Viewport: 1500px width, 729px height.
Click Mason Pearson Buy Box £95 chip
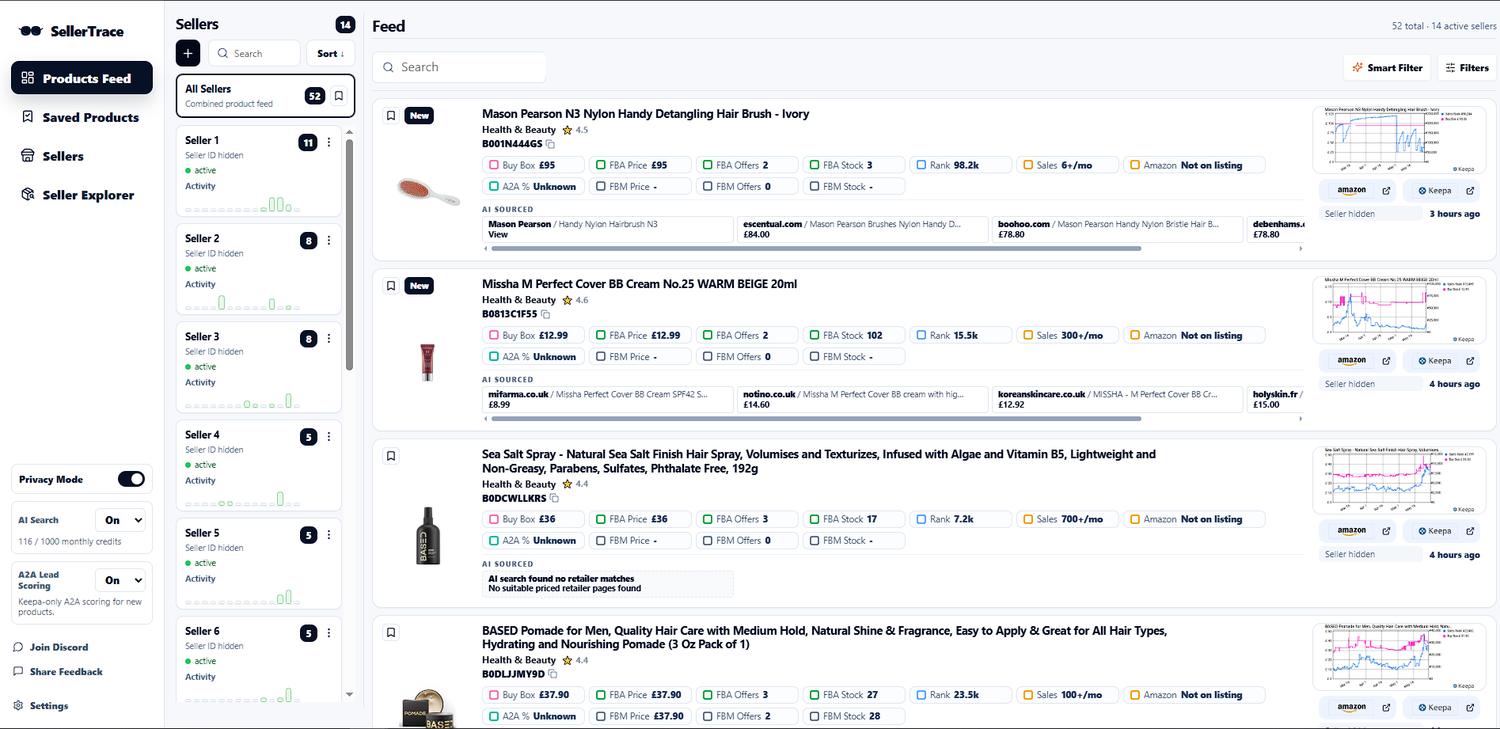[532, 165]
